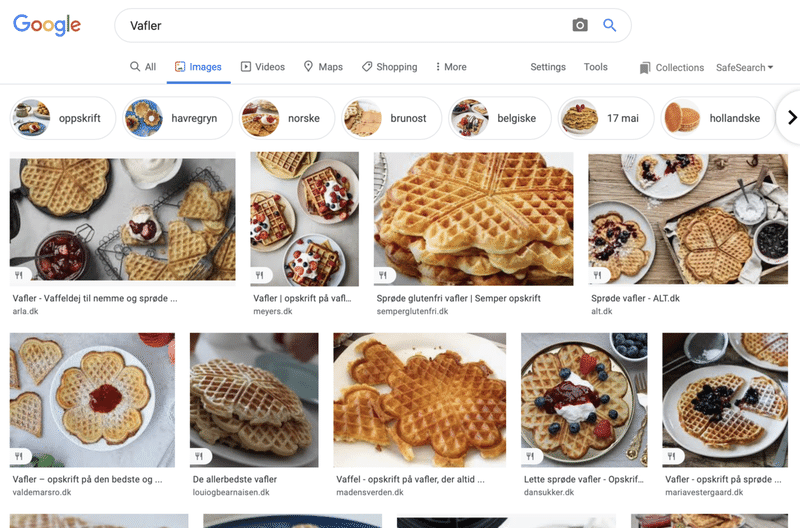The image size is (800, 528).
Task: Click recipe icon on the arla.dk image
Action: (x=19, y=275)
